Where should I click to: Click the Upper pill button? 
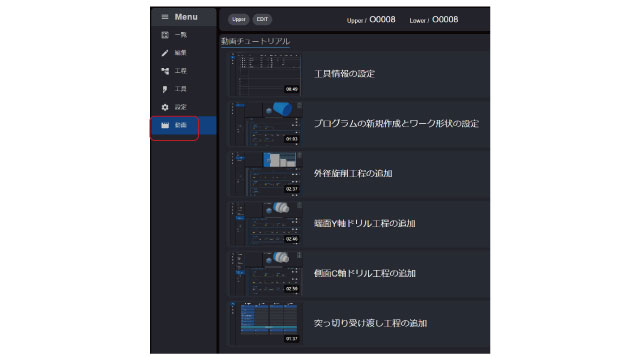point(239,19)
